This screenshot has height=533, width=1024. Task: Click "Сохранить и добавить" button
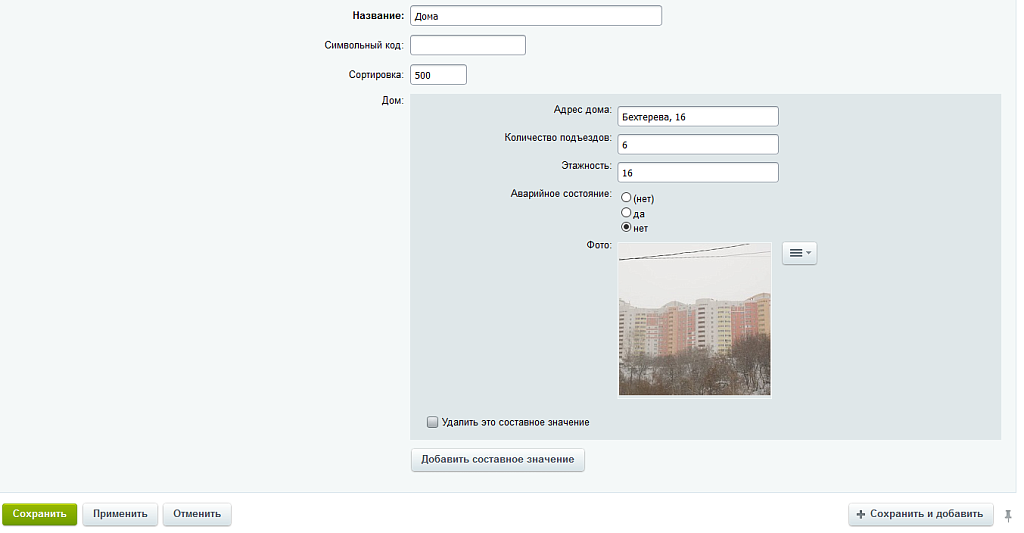(x=920, y=514)
